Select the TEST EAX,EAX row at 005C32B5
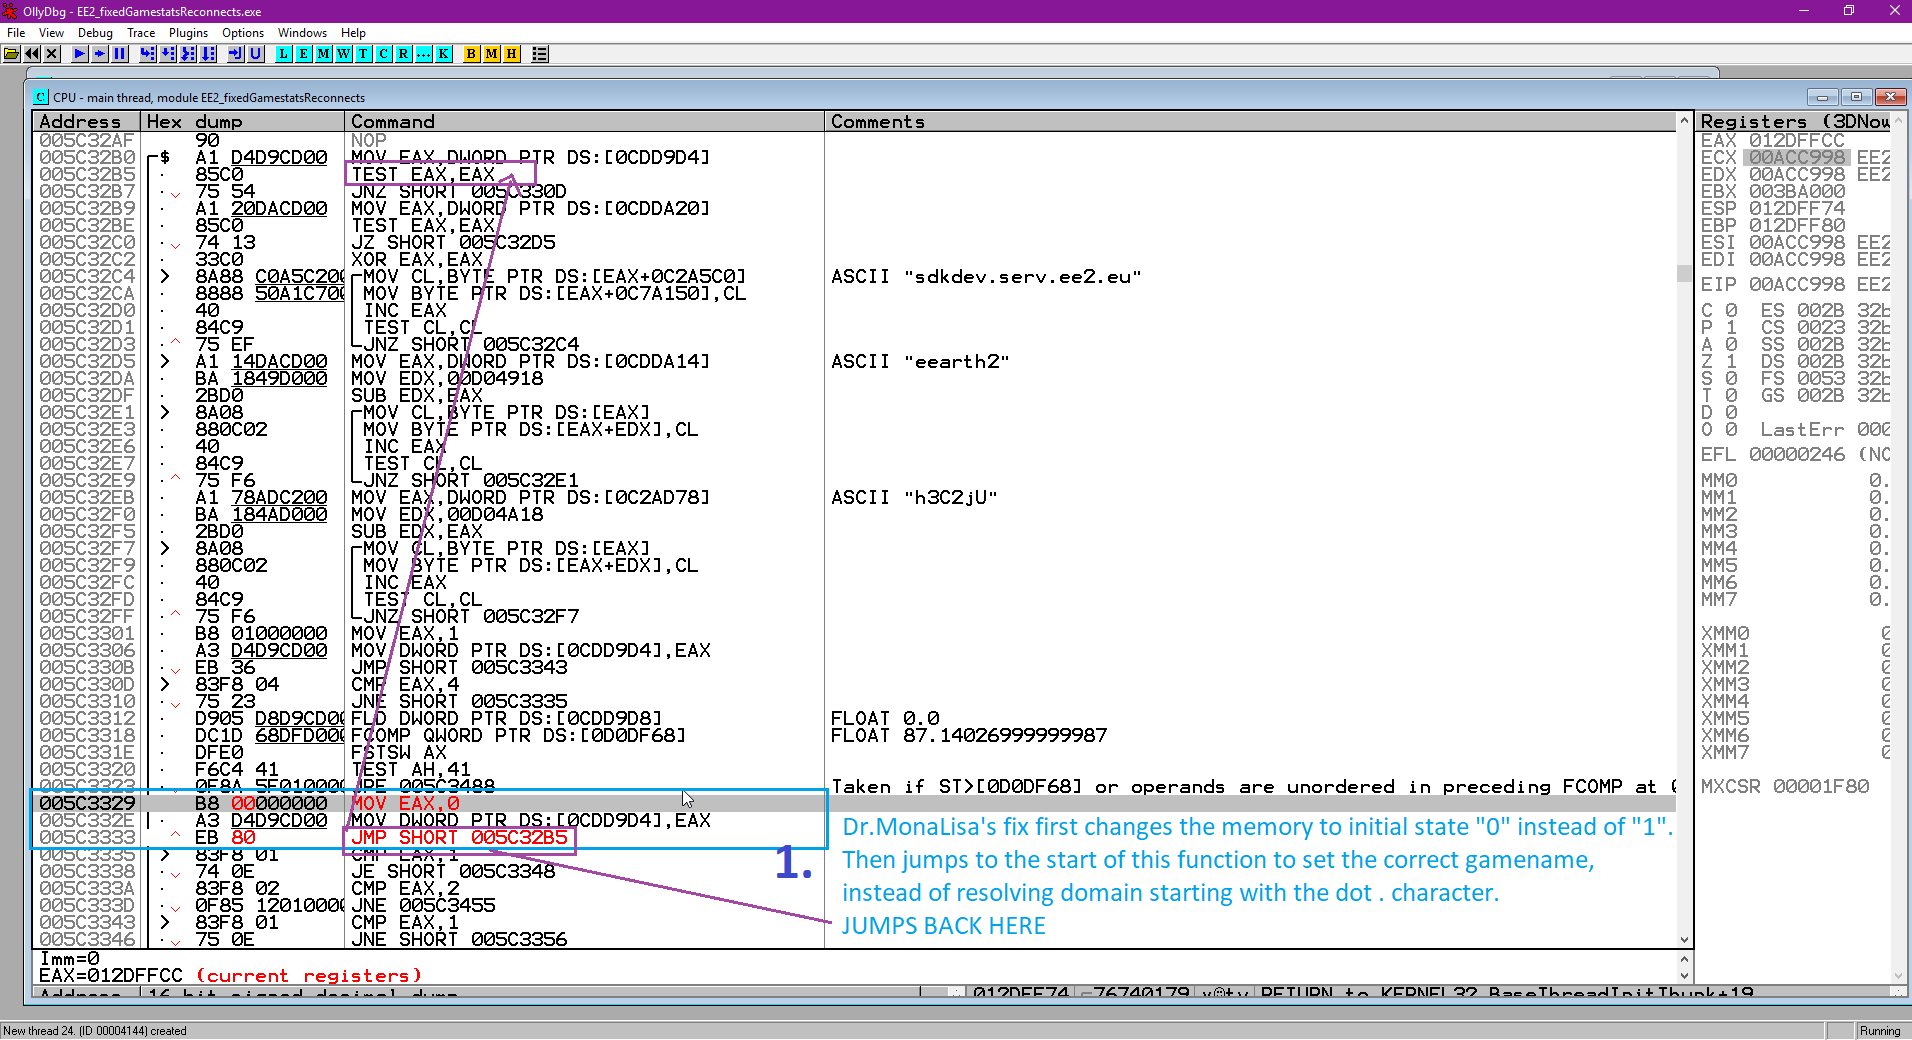Image resolution: width=1912 pixels, height=1040 pixels. (423, 174)
